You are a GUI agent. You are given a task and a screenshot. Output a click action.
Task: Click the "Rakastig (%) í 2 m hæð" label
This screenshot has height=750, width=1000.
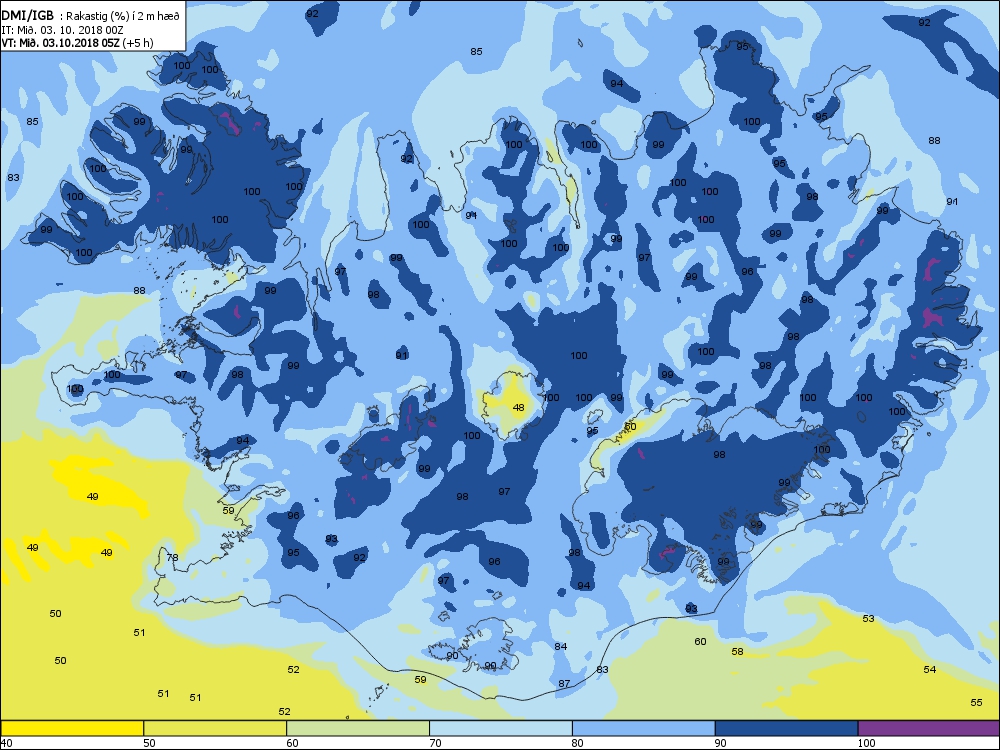coord(123,17)
